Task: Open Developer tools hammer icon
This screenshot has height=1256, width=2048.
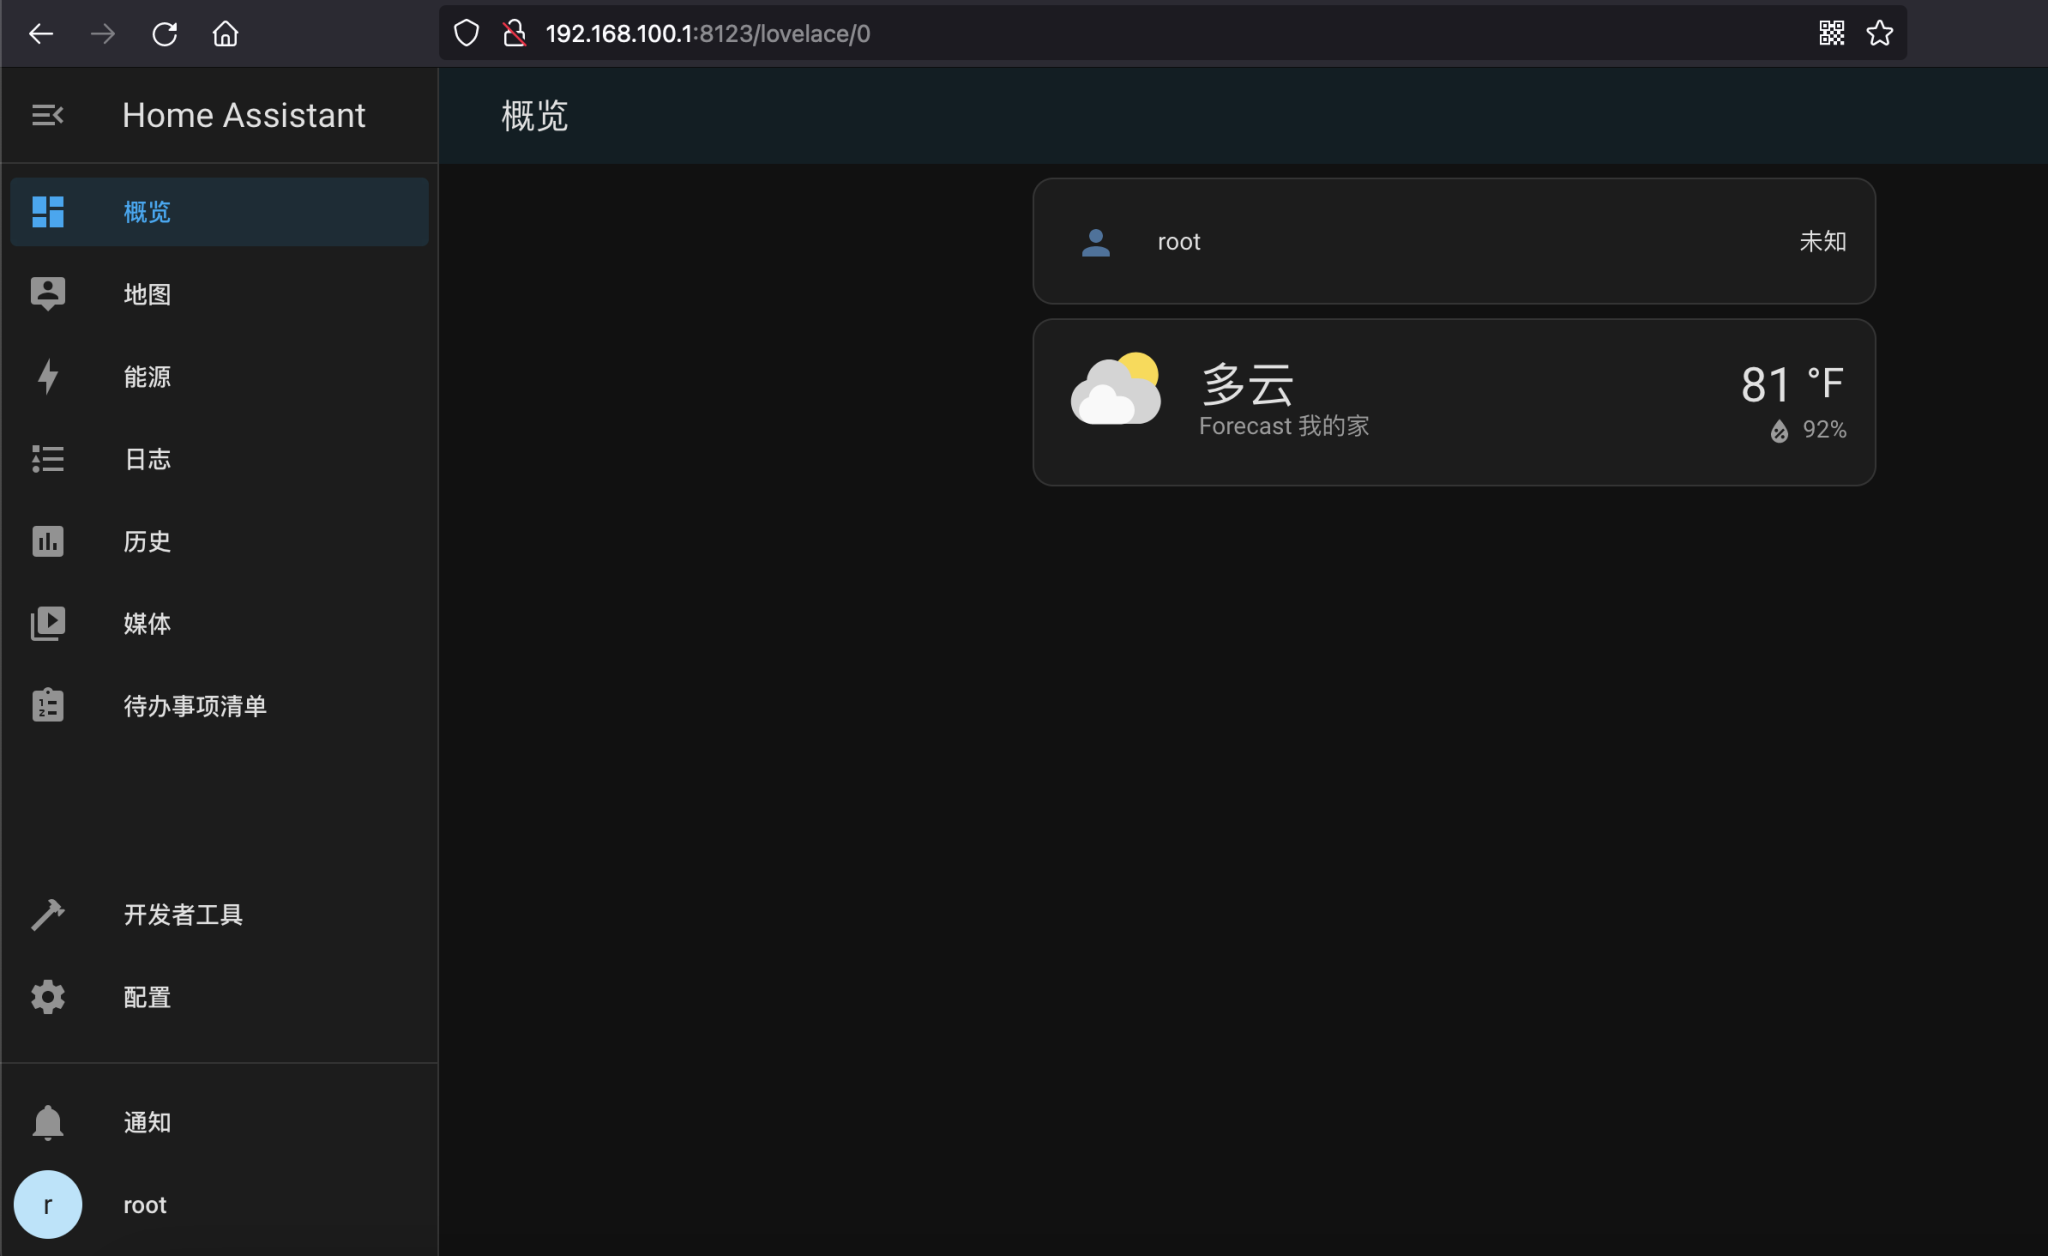Action: (48, 914)
